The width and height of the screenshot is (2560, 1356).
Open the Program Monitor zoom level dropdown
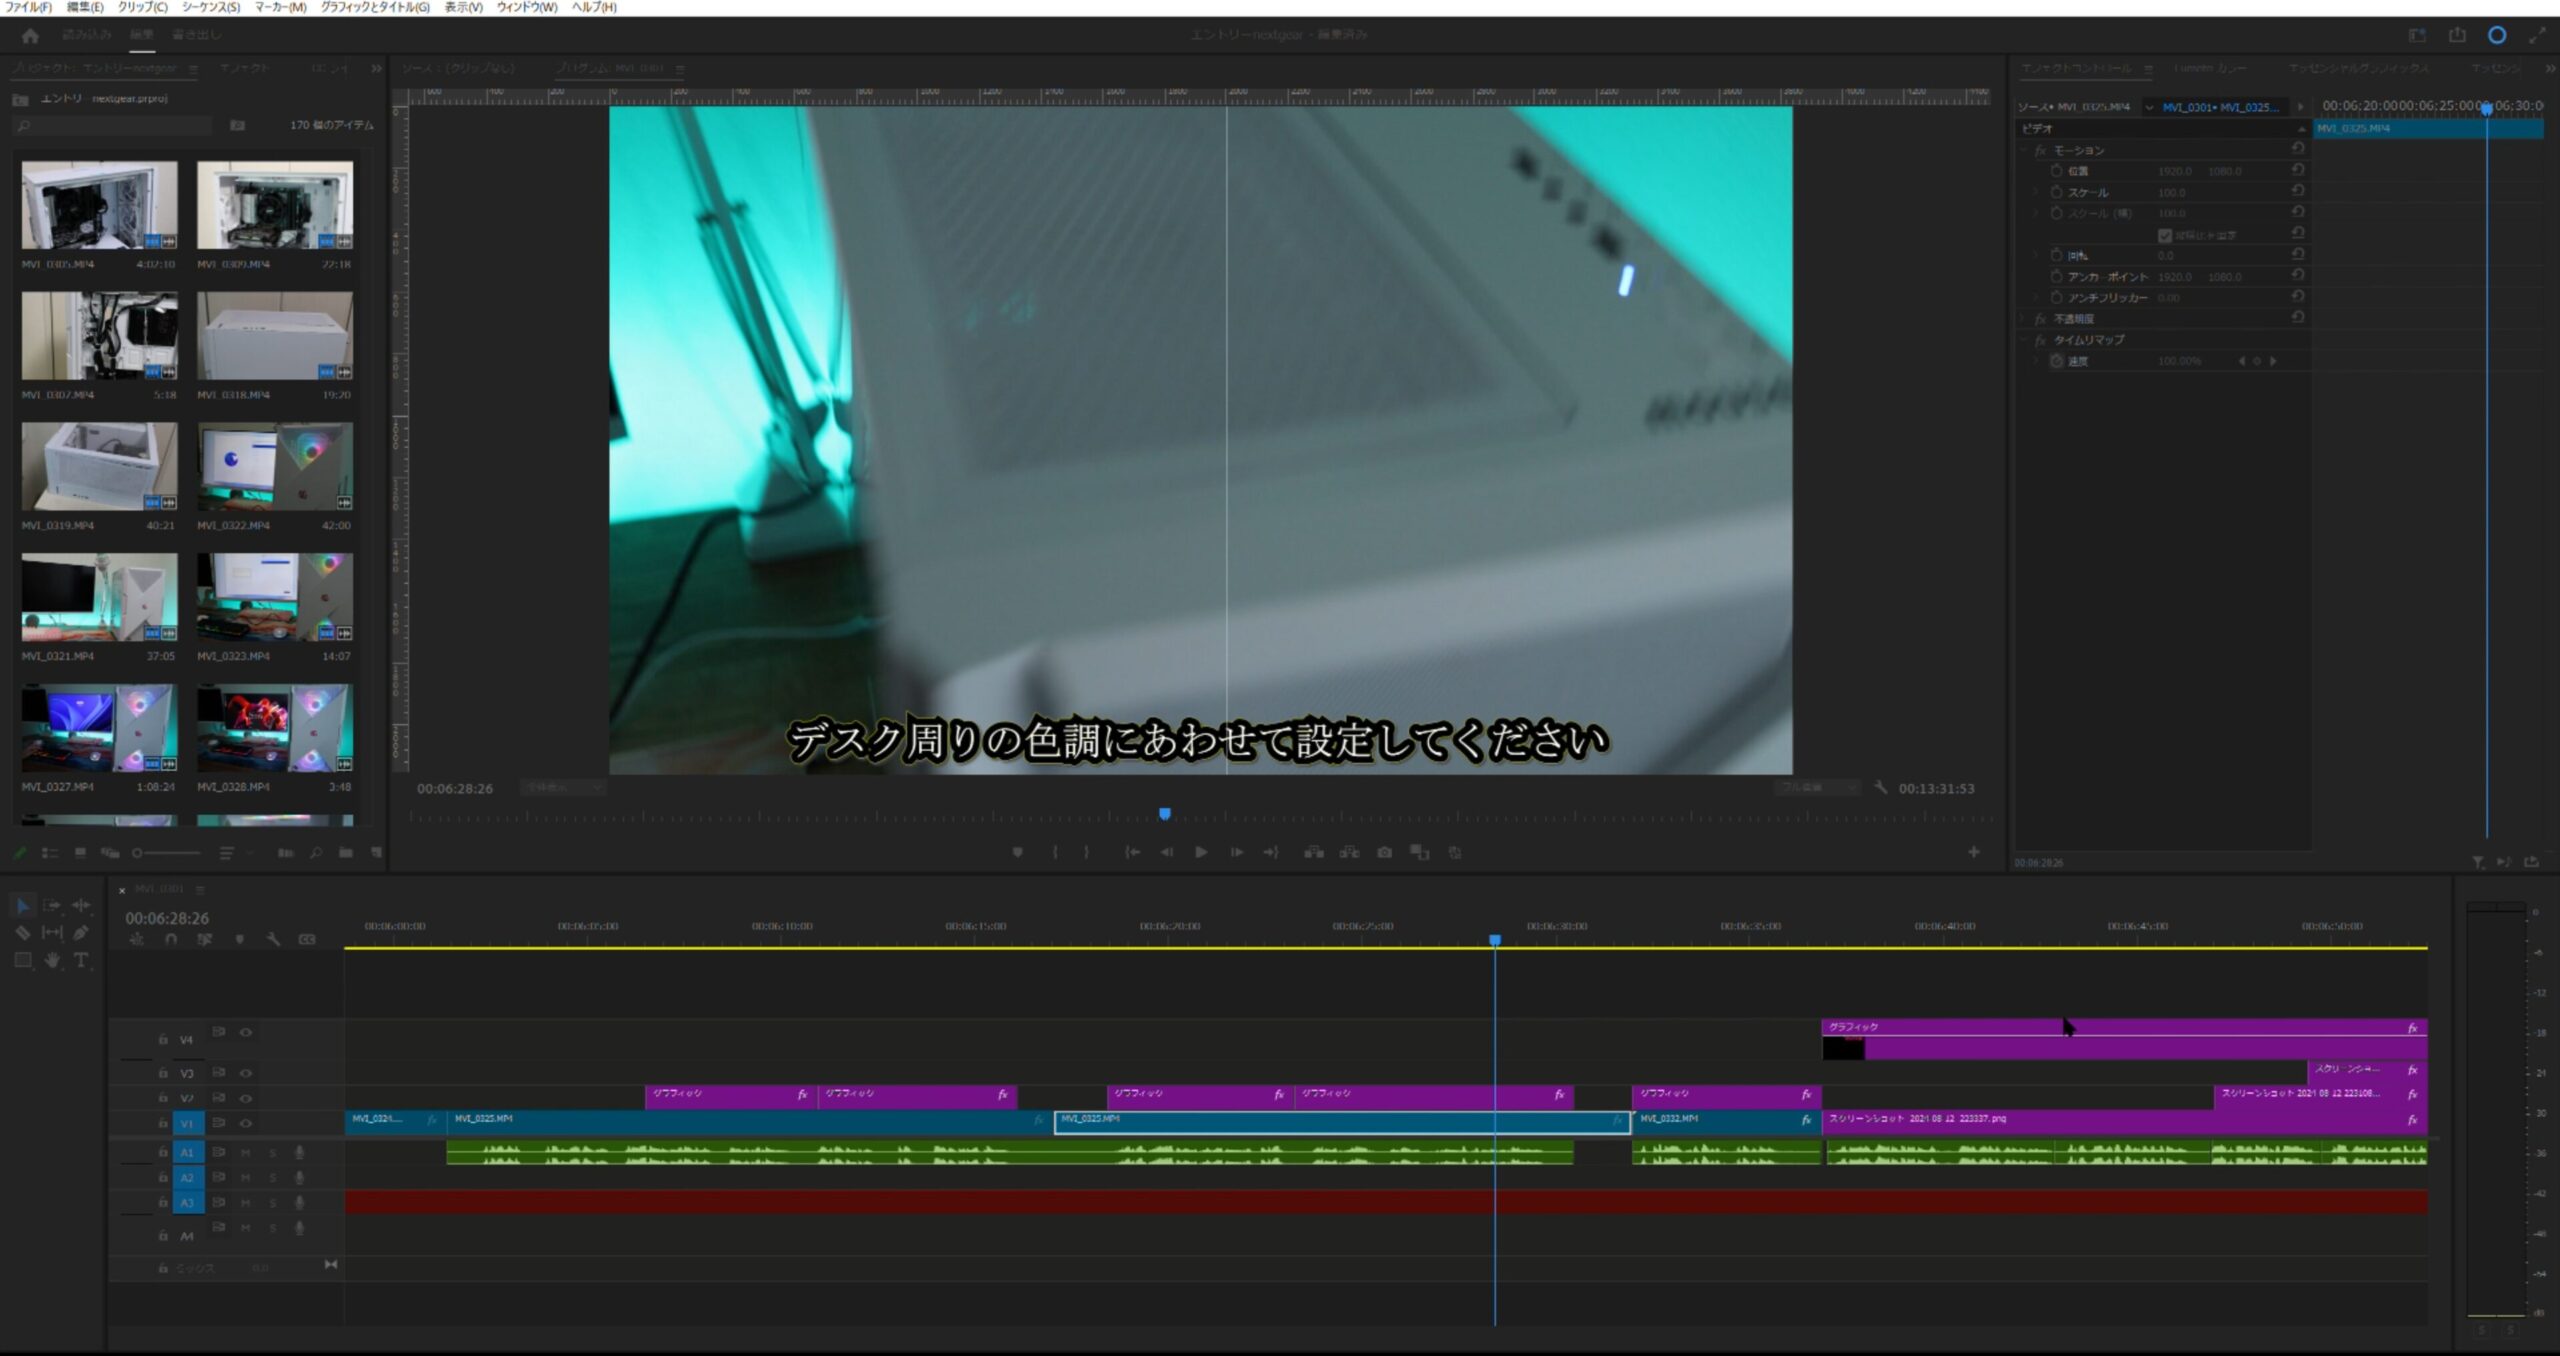point(563,787)
